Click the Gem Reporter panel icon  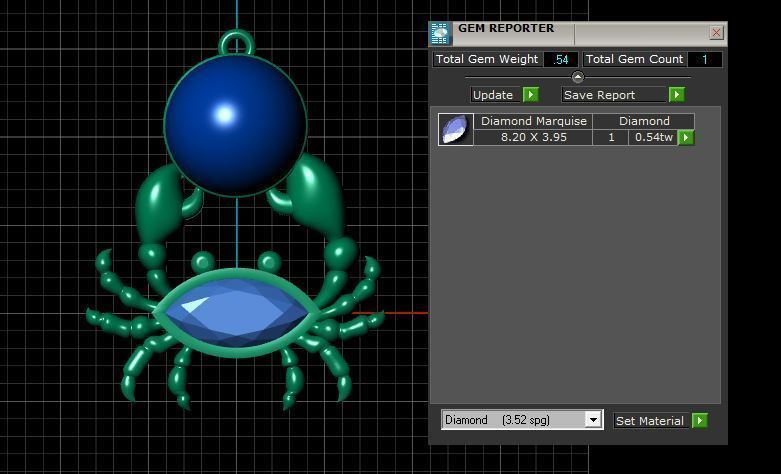[x=440, y=33]
